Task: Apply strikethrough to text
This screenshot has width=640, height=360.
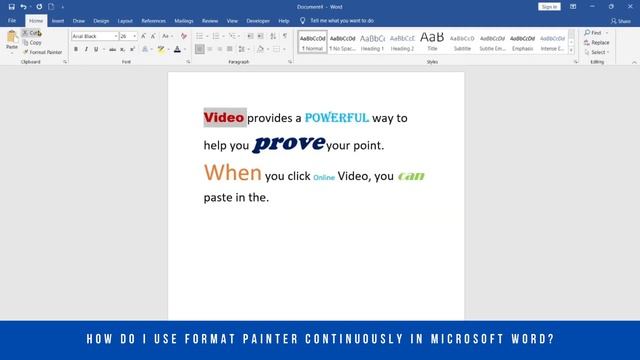Action: pyautogui.click(x=112, y=49)
